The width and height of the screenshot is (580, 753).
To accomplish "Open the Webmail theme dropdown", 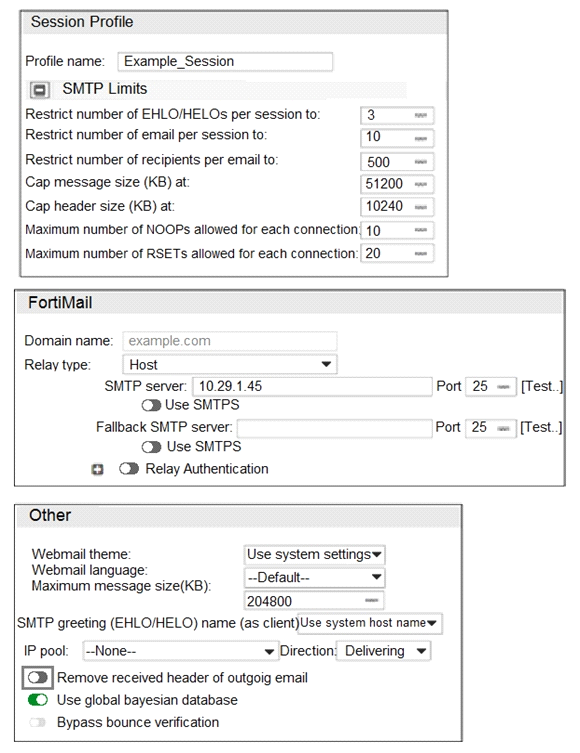I will coord(314,554).
